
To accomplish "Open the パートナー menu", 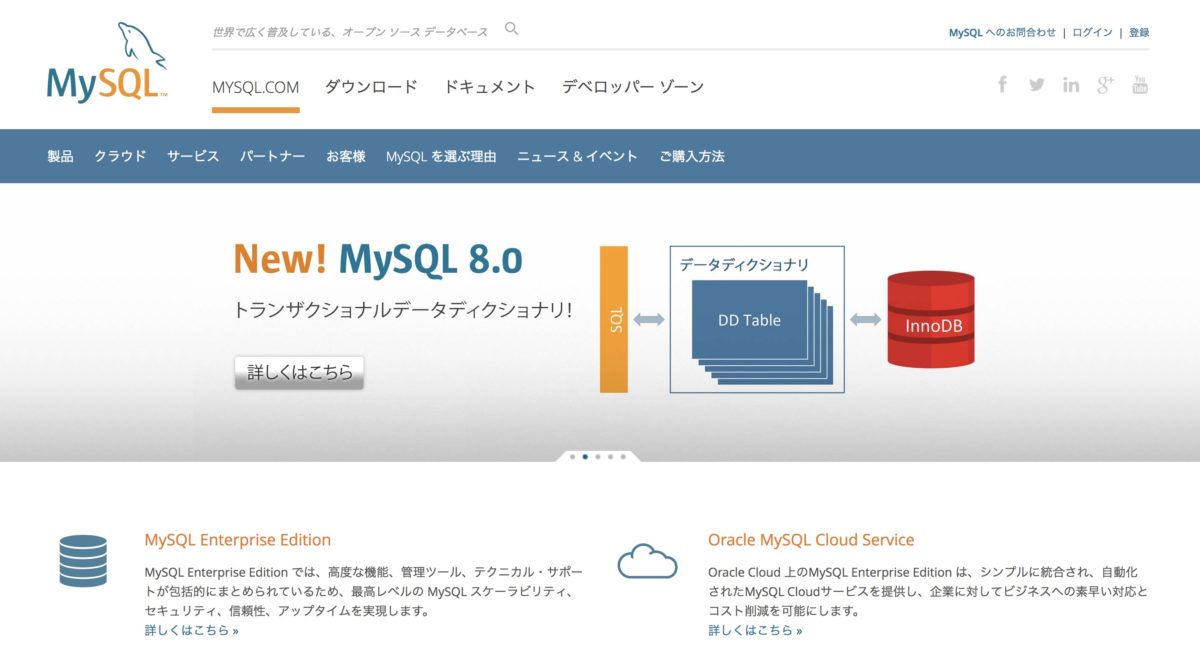I will 272,156.
